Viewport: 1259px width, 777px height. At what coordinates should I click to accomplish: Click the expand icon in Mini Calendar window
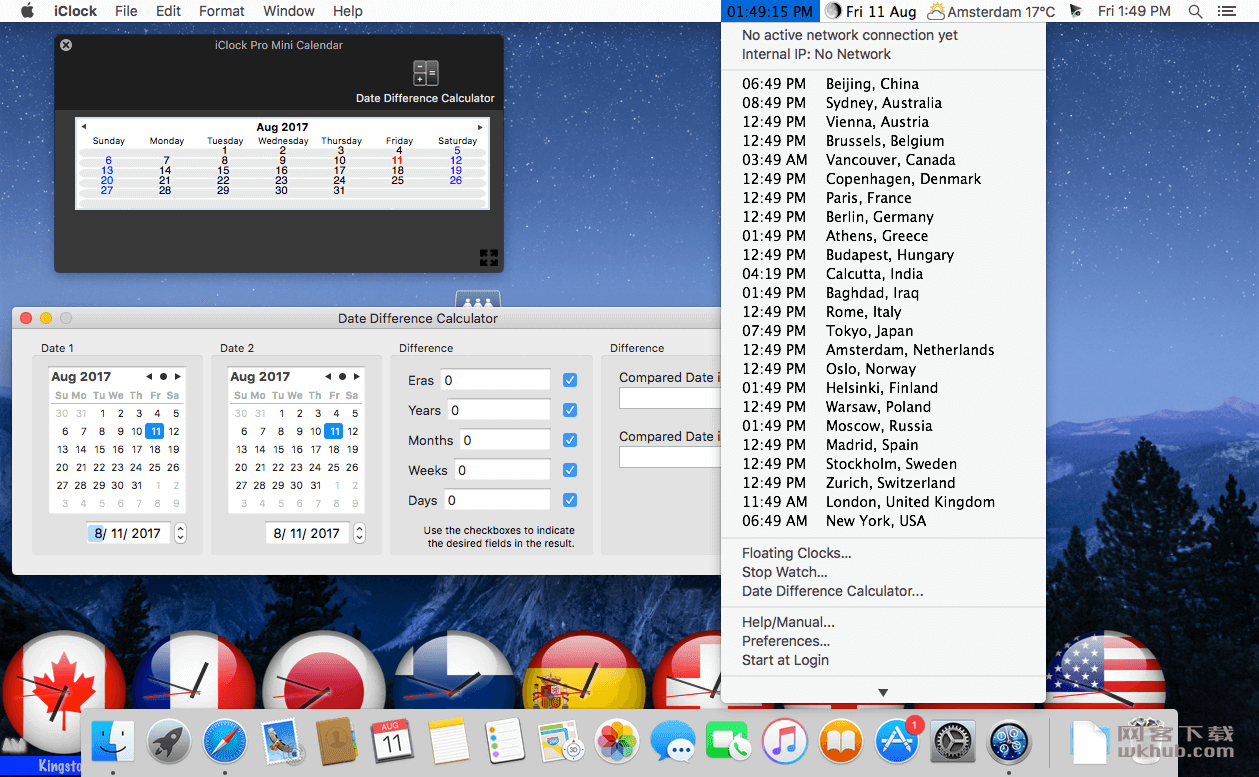pos(488,258)
